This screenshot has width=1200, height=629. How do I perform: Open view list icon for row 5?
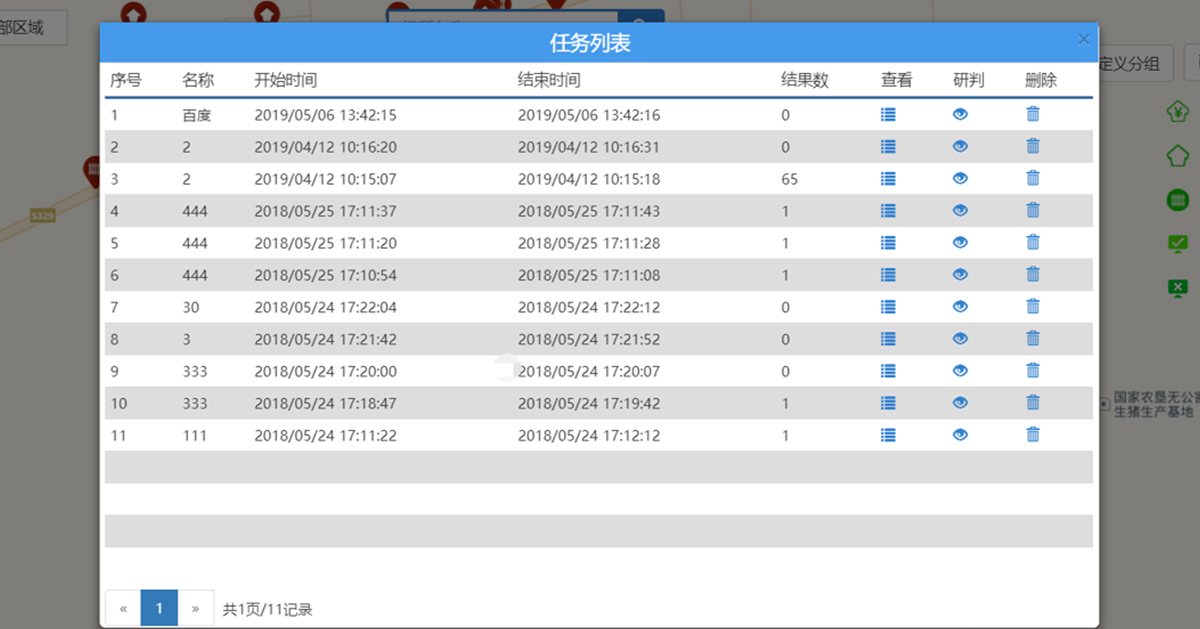[x=888, y=242]
